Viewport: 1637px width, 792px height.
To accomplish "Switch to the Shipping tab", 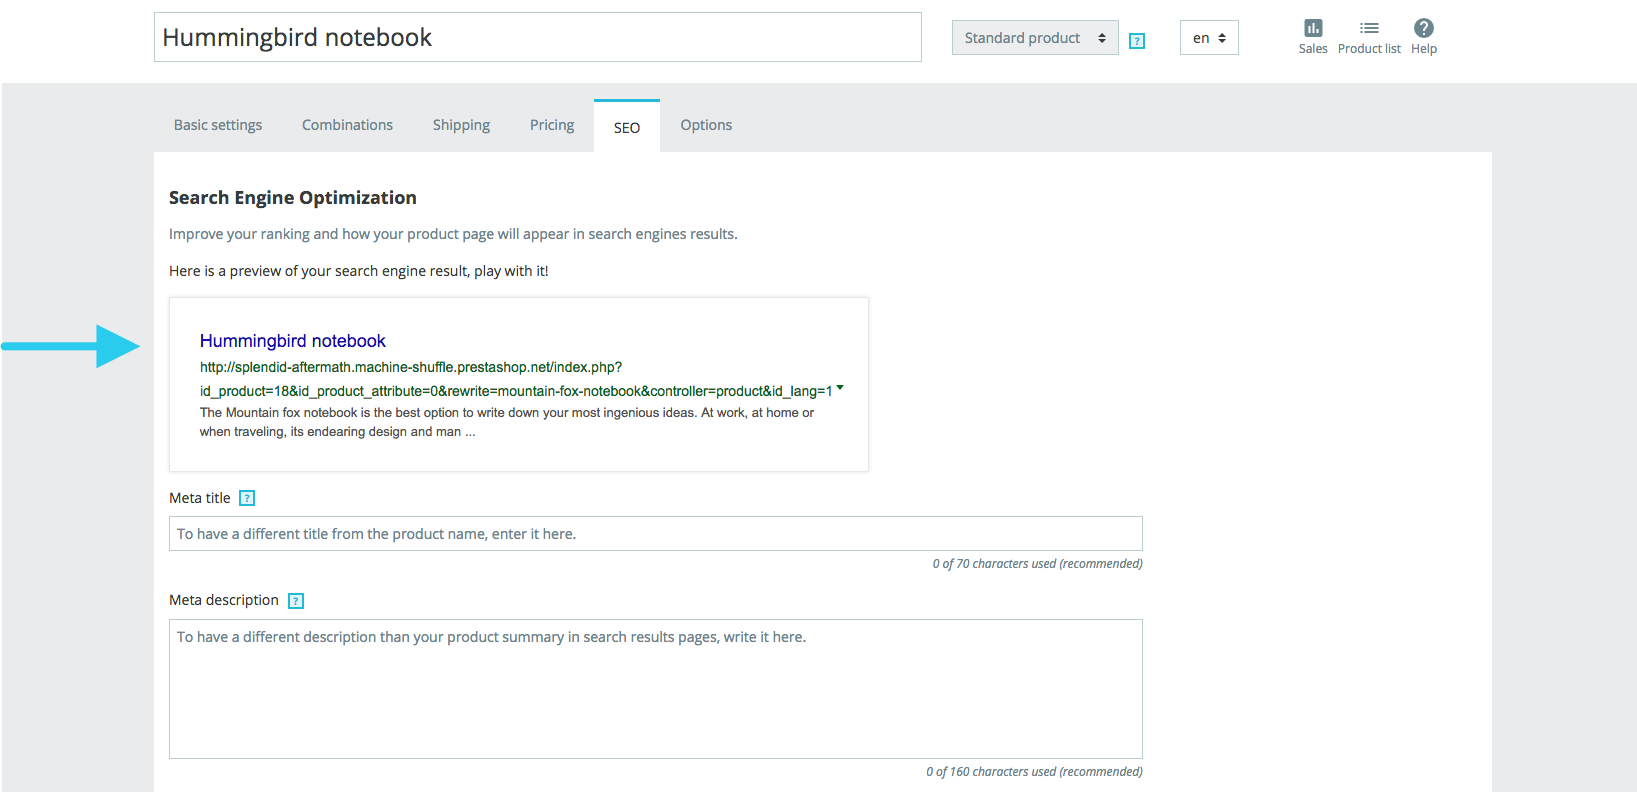I will coord(461,125).
